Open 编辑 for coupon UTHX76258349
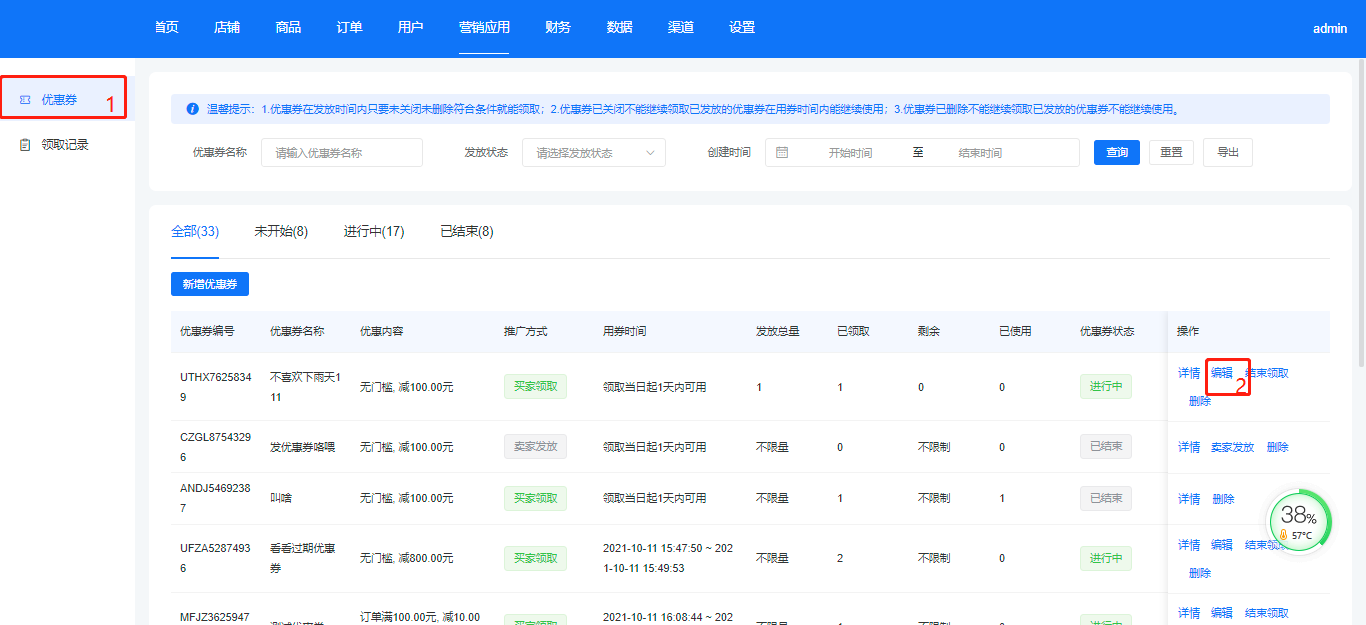Screen dimensions: 1366x625 point(1222,373)
